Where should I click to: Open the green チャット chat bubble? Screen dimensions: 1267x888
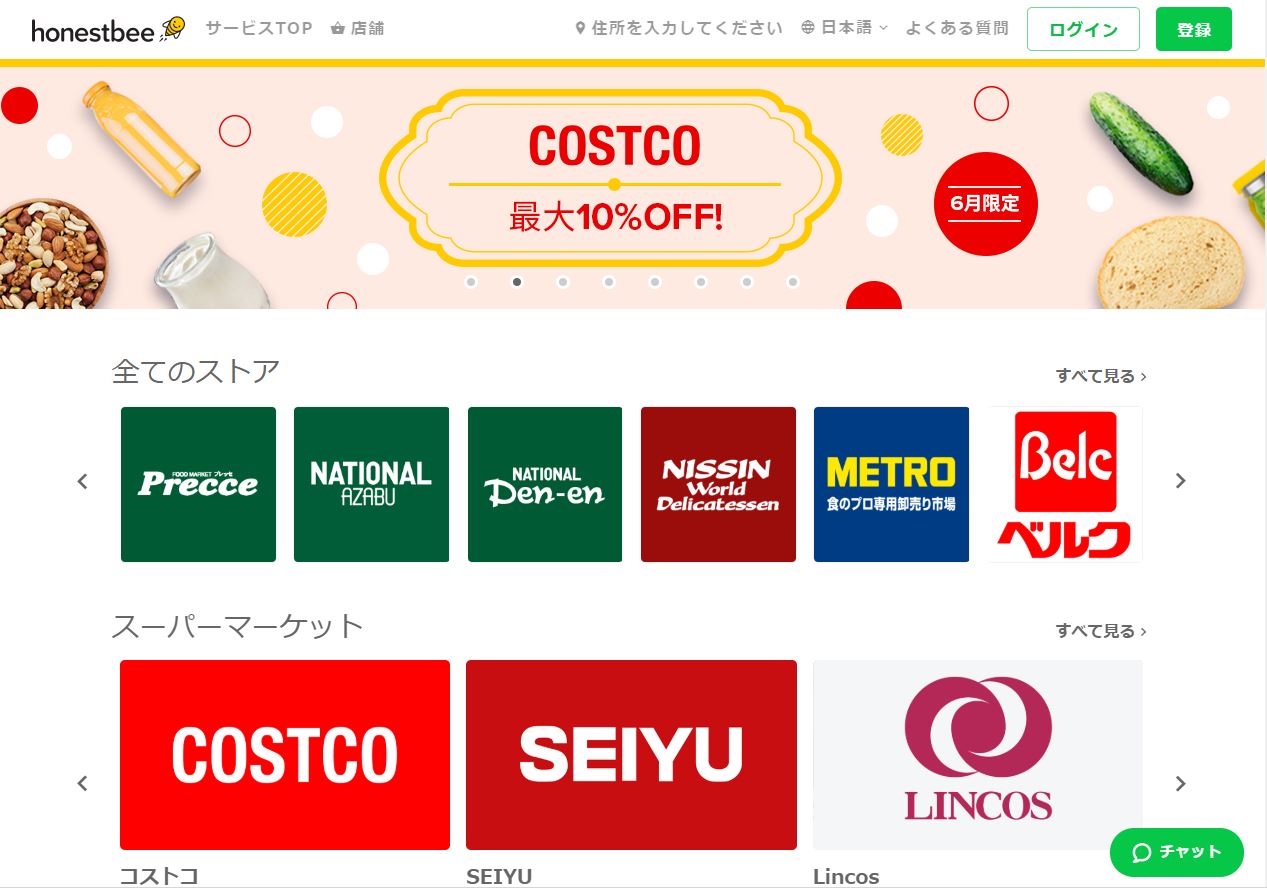click(x=1177, y=852)
